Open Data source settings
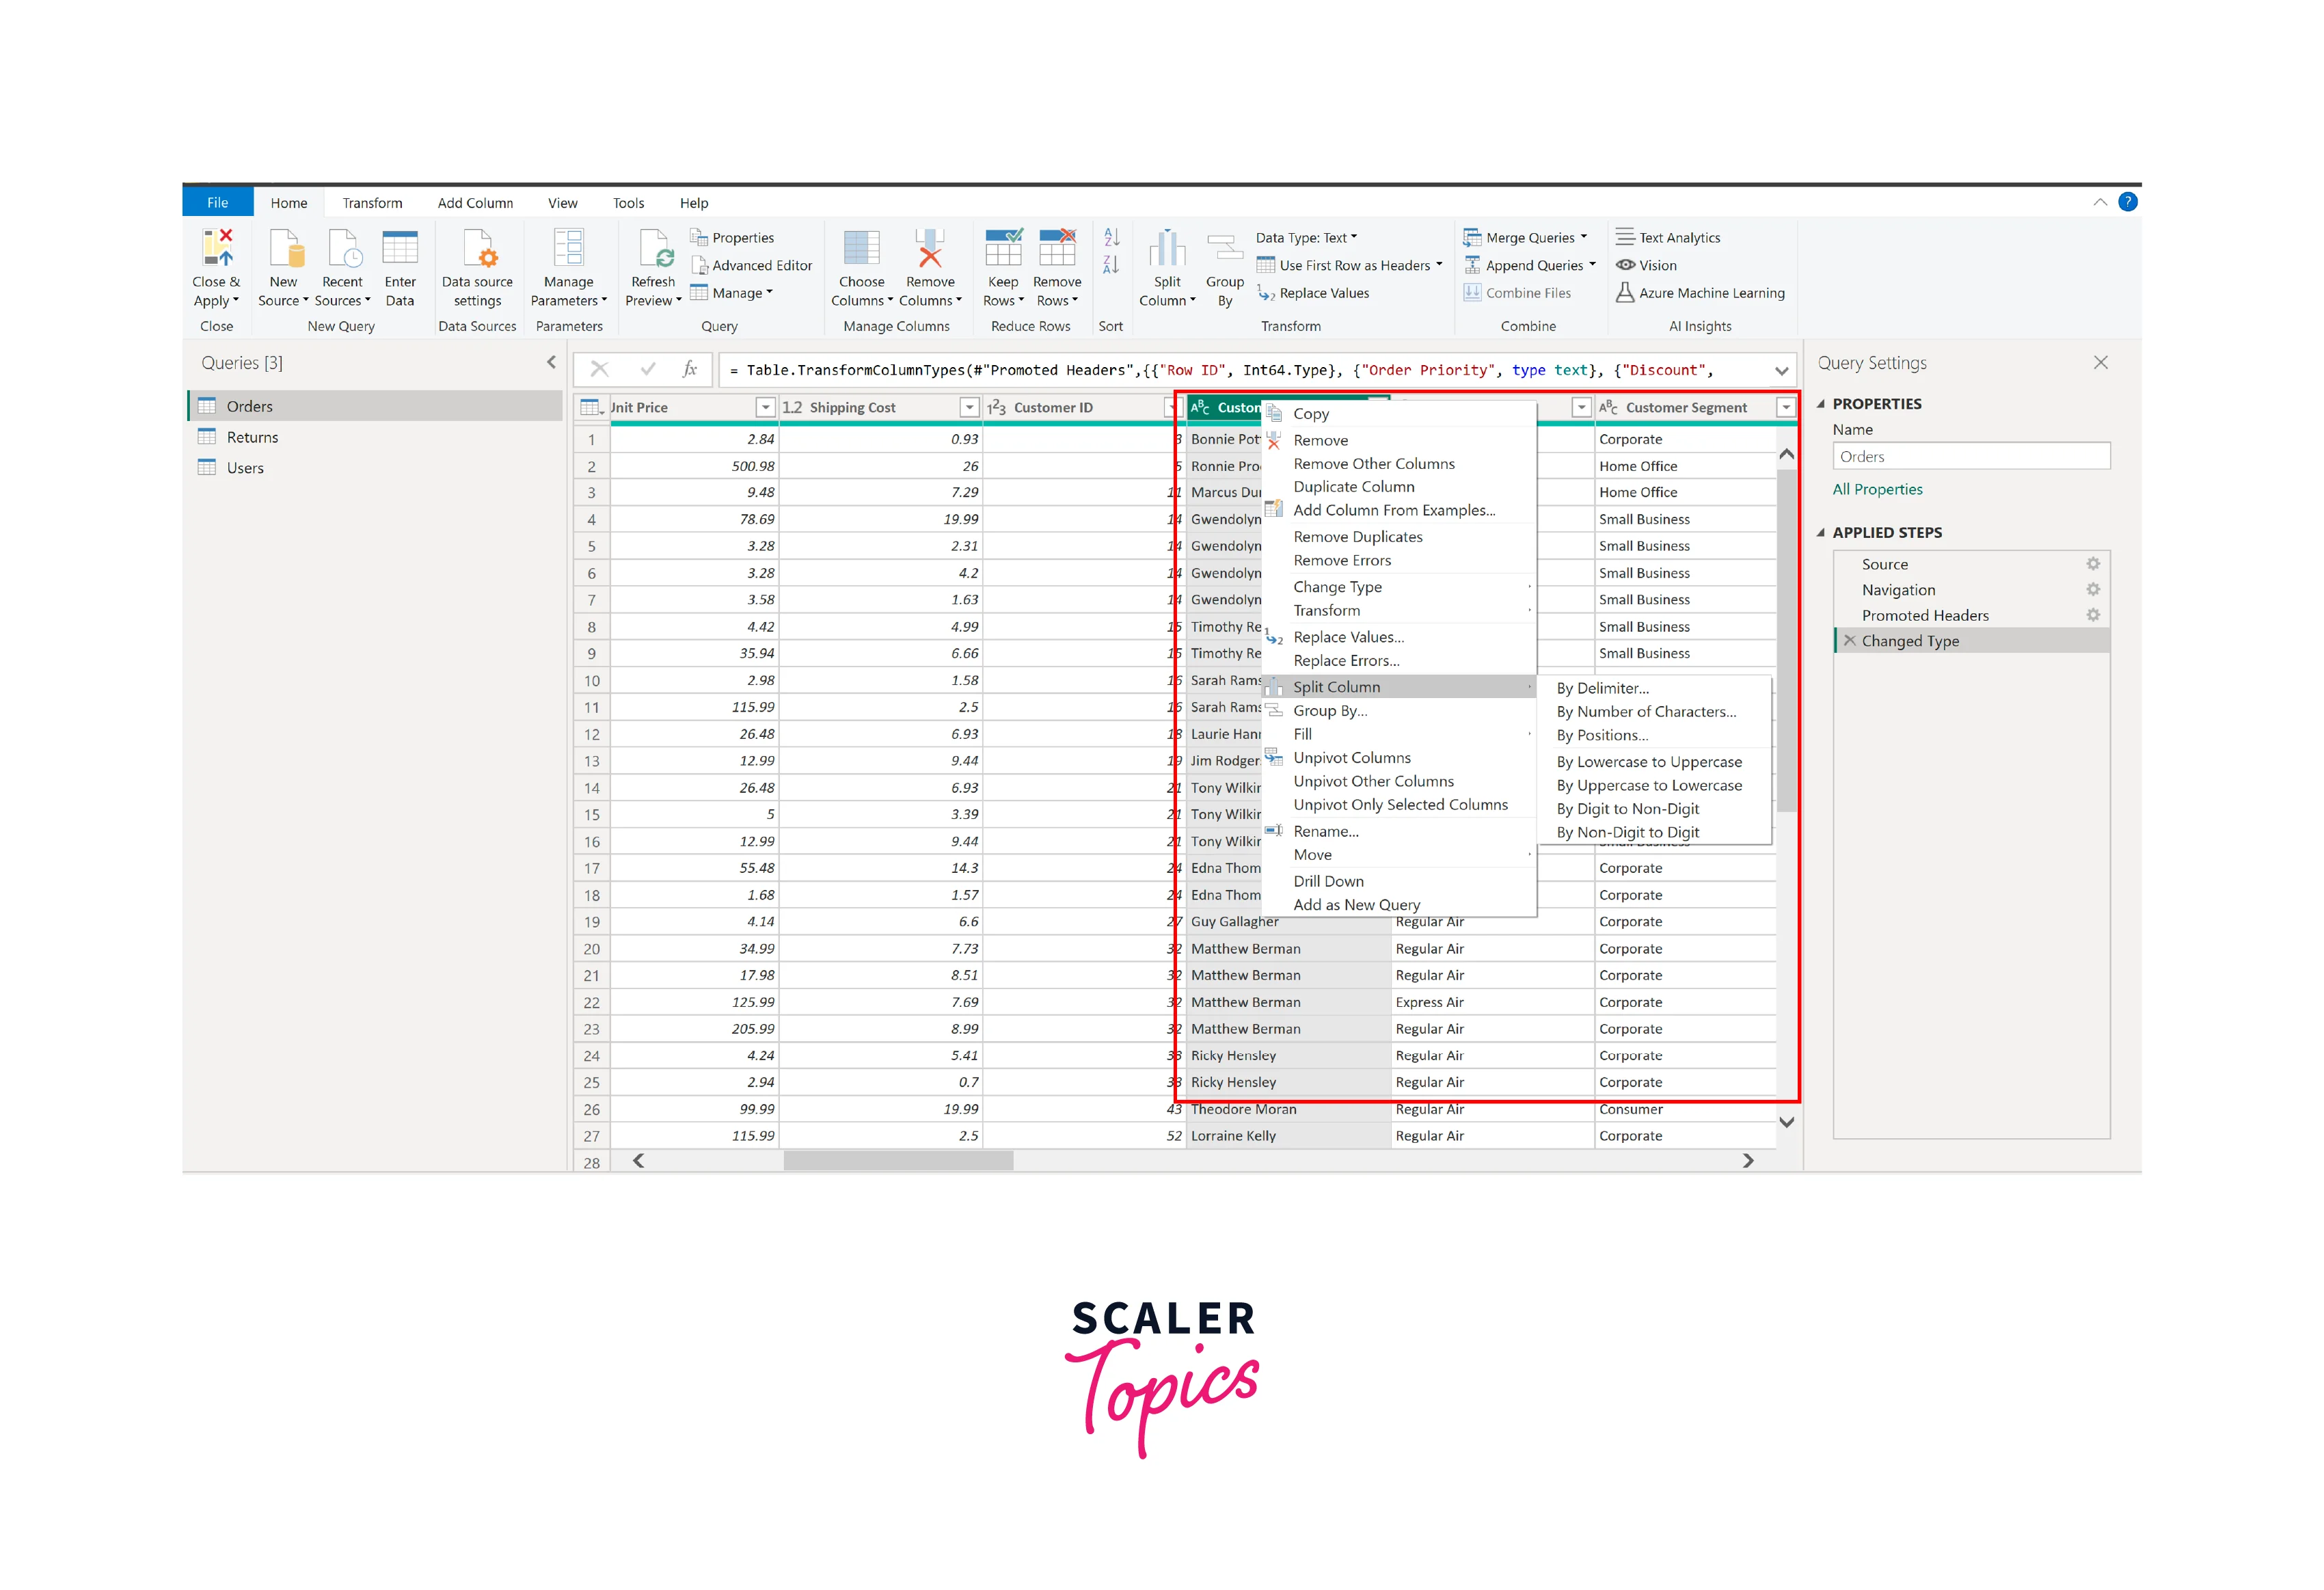Viewport: 2324px width, 1590px height. [x=477, y=248]
